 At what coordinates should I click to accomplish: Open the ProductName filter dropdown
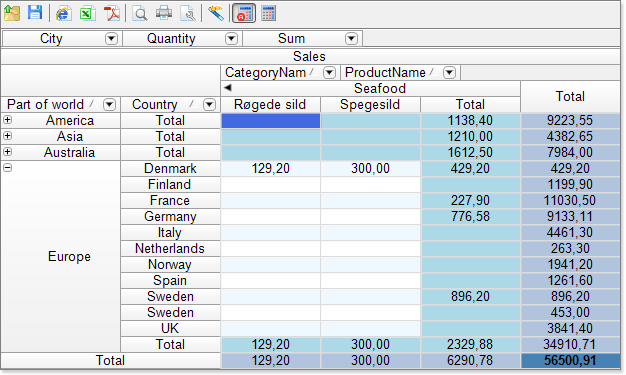point(450,73)
